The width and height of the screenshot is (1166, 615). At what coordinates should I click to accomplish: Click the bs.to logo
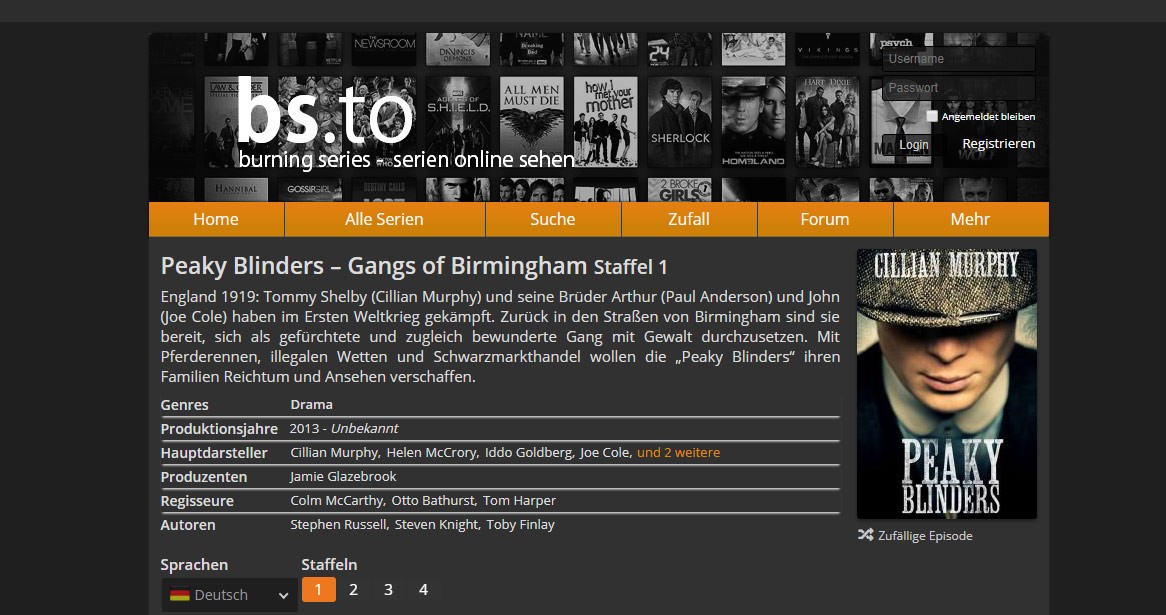pos(324,112)
